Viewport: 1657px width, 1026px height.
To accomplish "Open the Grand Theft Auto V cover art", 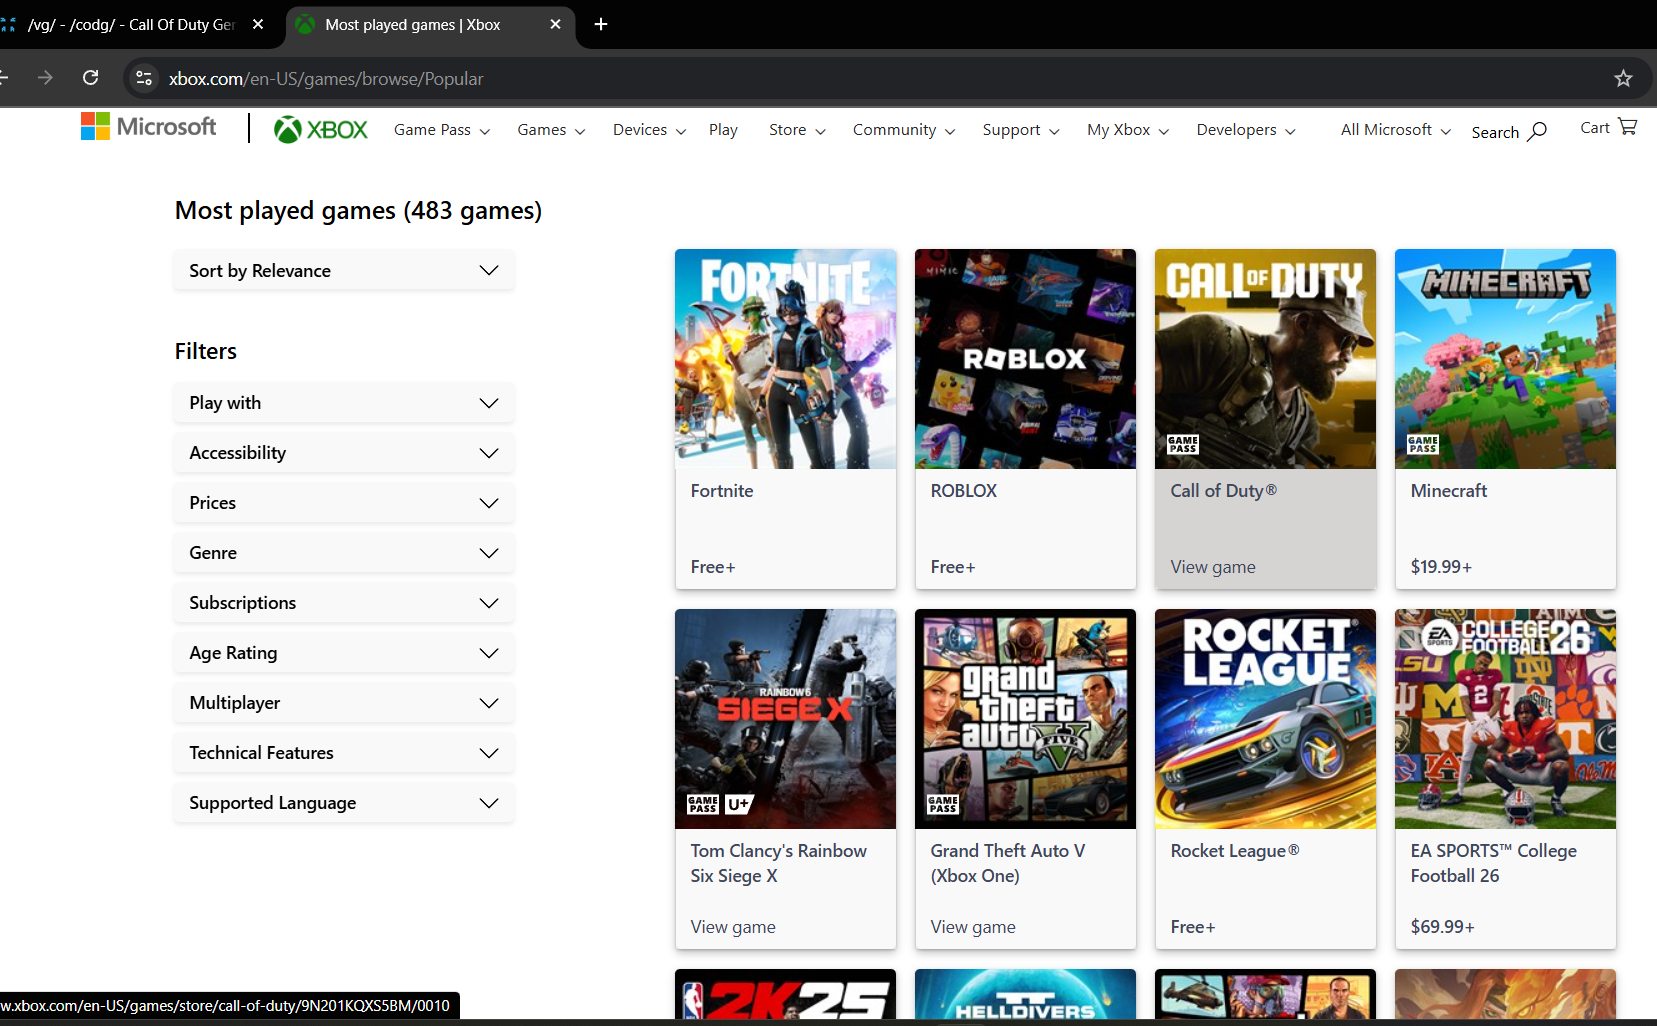I will [x=1025, y=719].
